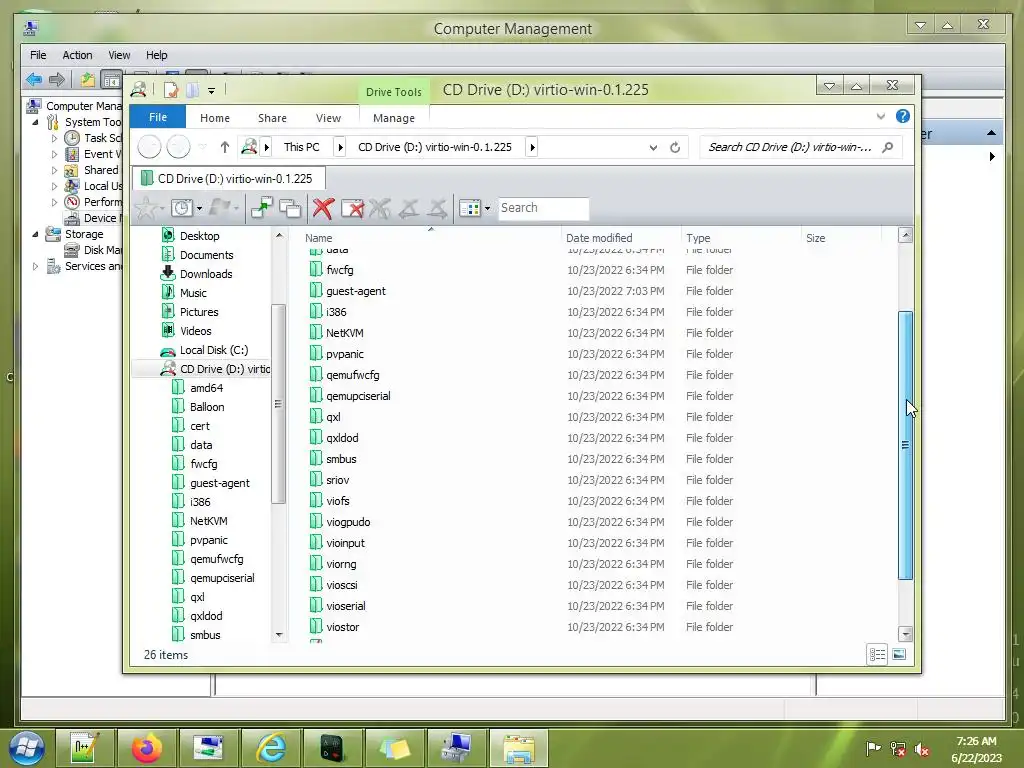Open the File menu in Computer Management

(x=38, y=55)
